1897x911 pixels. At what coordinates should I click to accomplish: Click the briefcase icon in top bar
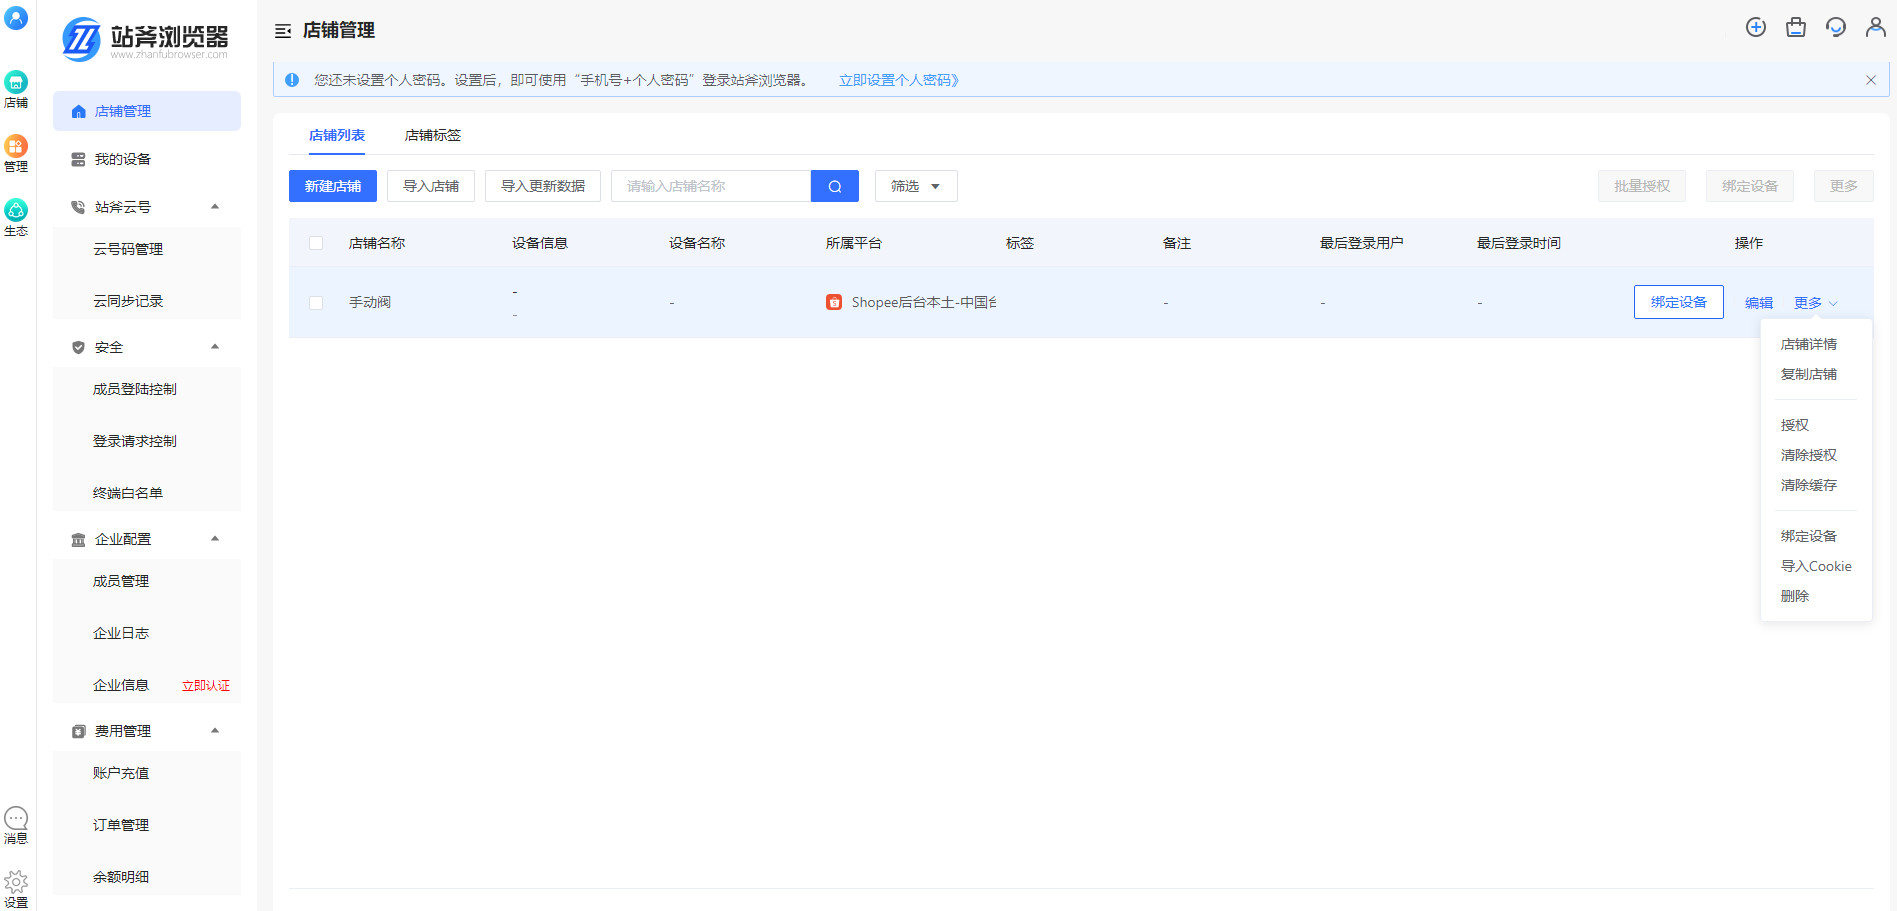point(1796,28)
